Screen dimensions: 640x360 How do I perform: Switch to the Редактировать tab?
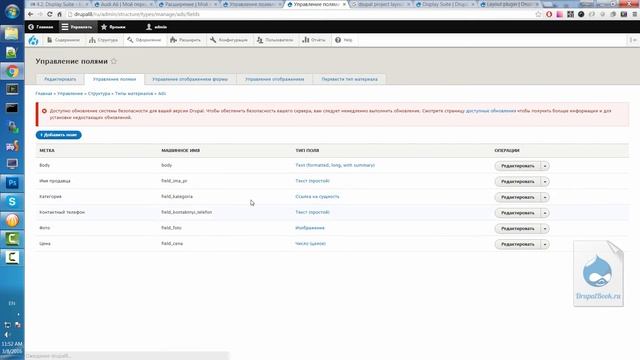coord(60,79)
